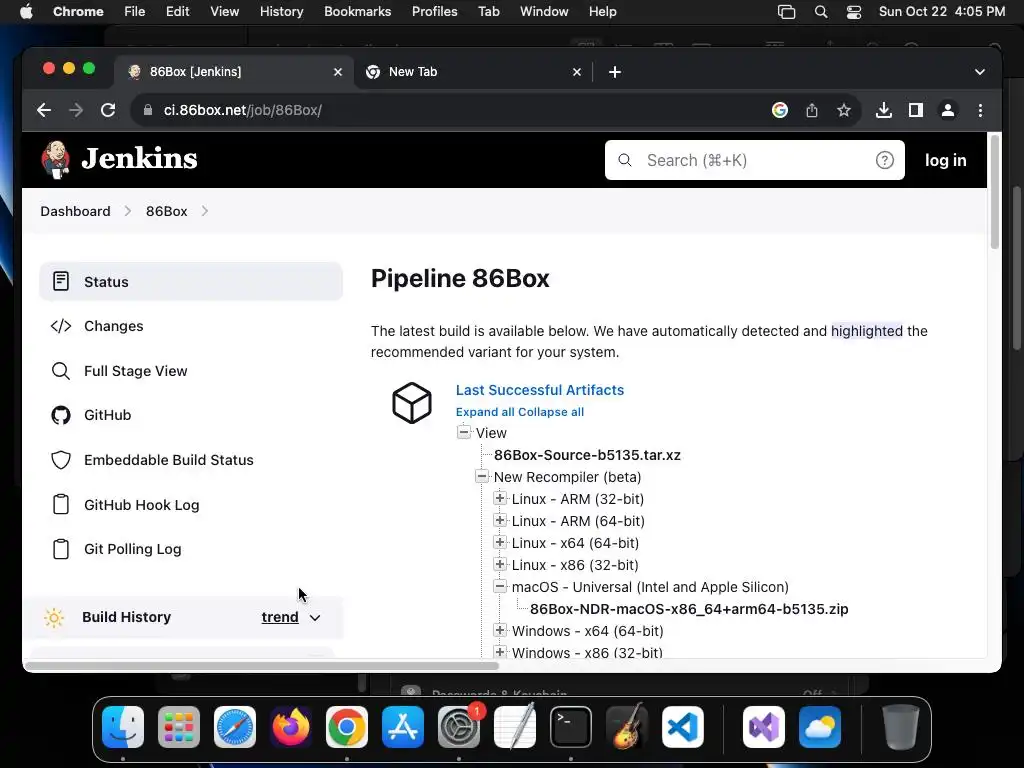Click the horizontal page scrollbar

261,666
